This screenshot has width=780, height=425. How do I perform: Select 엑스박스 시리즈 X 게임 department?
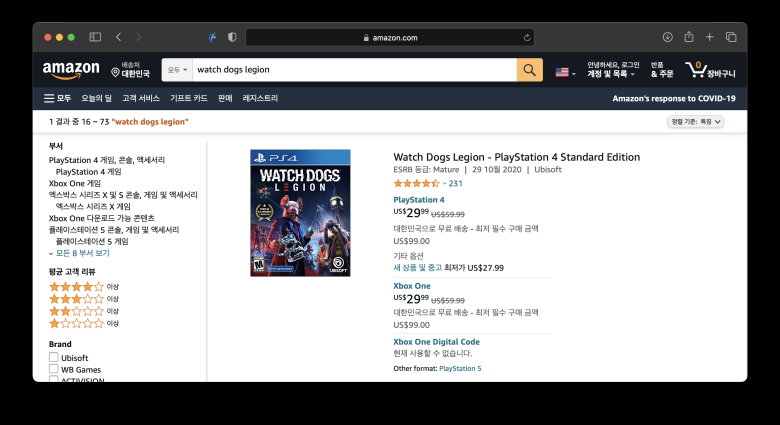click(x=93, y=206)
